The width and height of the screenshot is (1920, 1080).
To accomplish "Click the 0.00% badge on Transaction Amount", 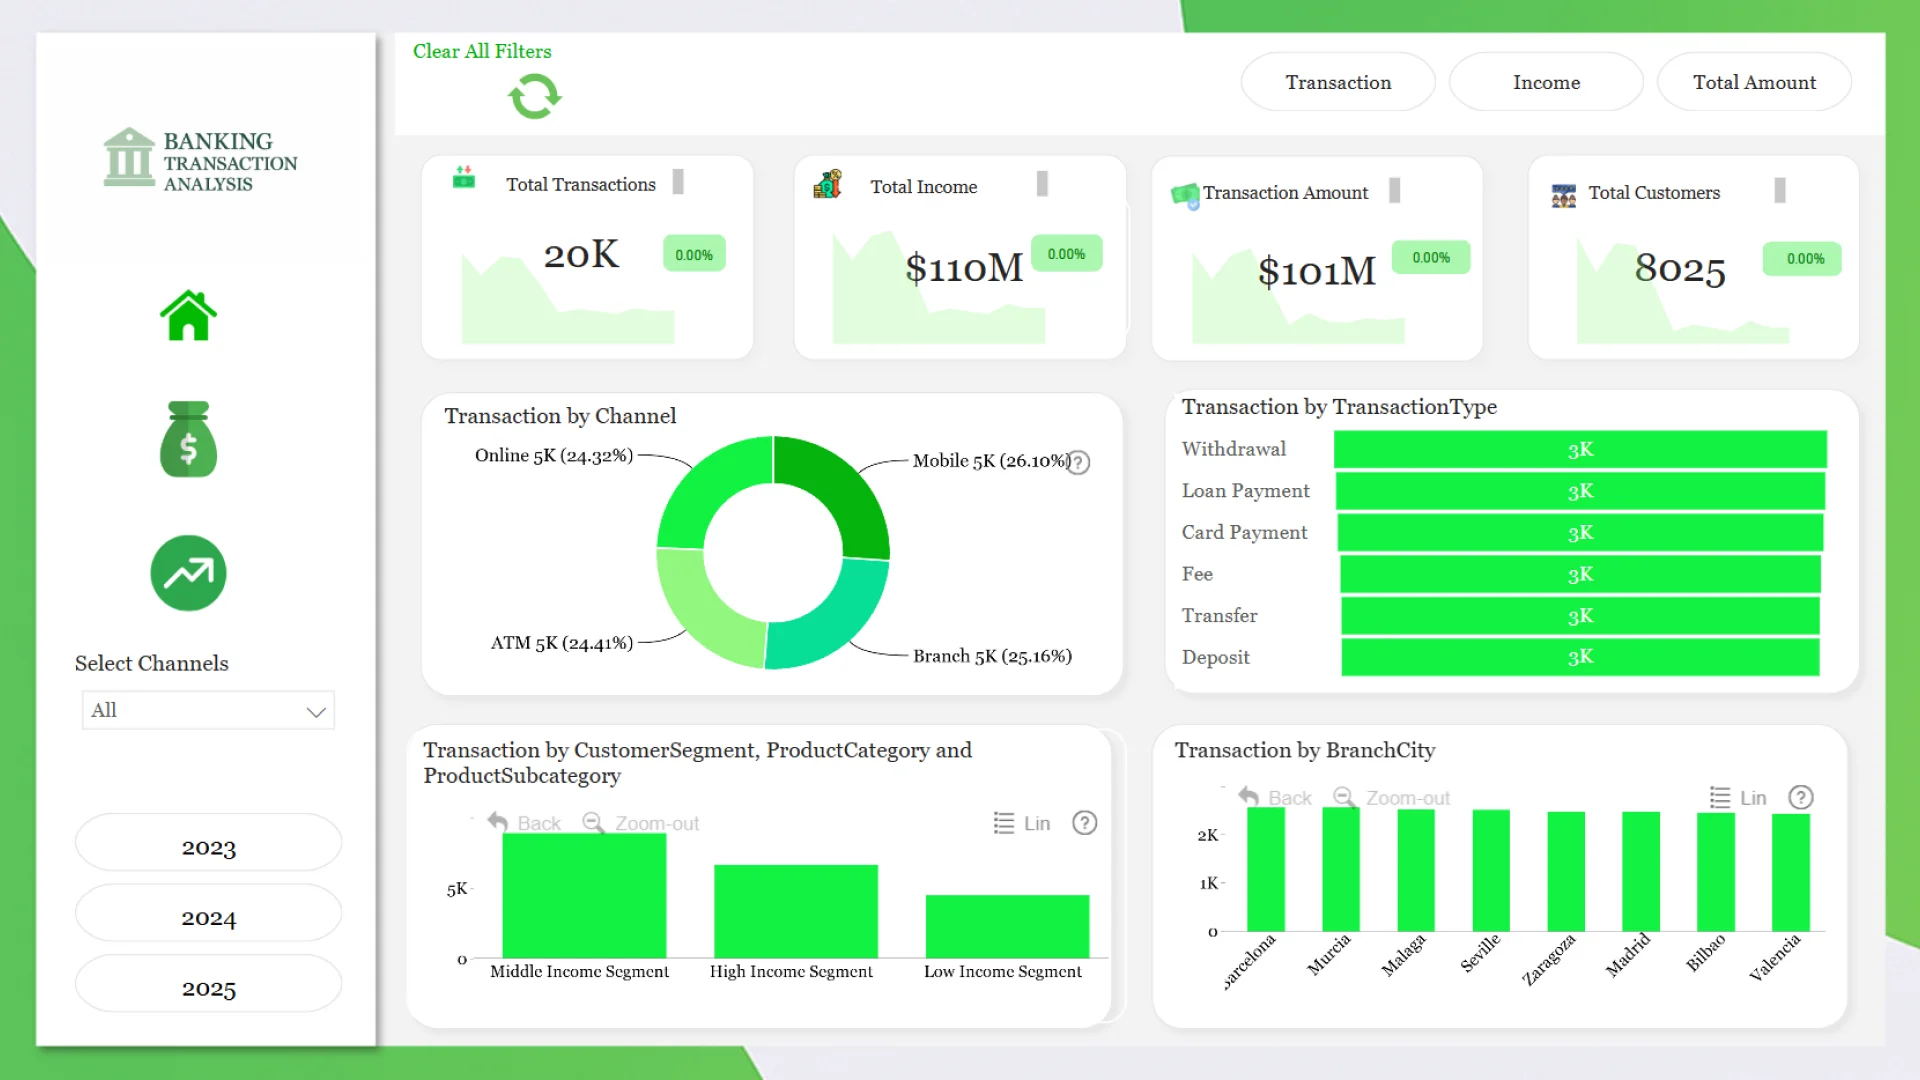I will (1431, 257).
